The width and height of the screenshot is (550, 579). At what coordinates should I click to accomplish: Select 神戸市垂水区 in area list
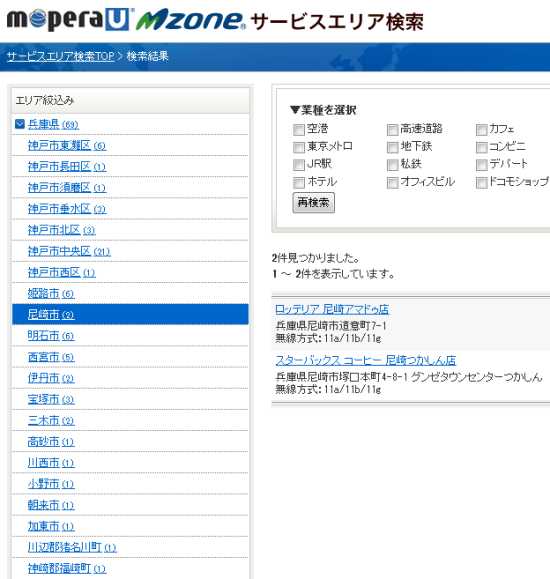coord(67,209)
